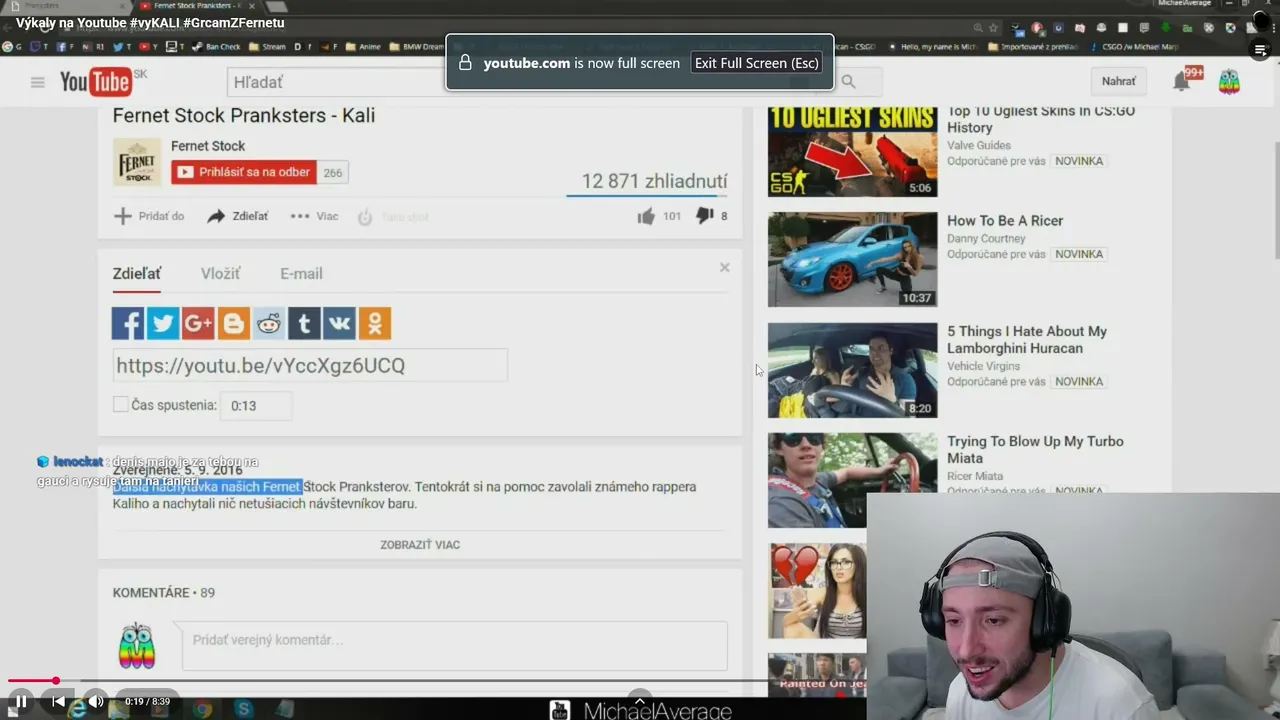Screen dimensions: 1280x720
Task: Dislike the video with thumbs down
Action: tap(704, 216)
